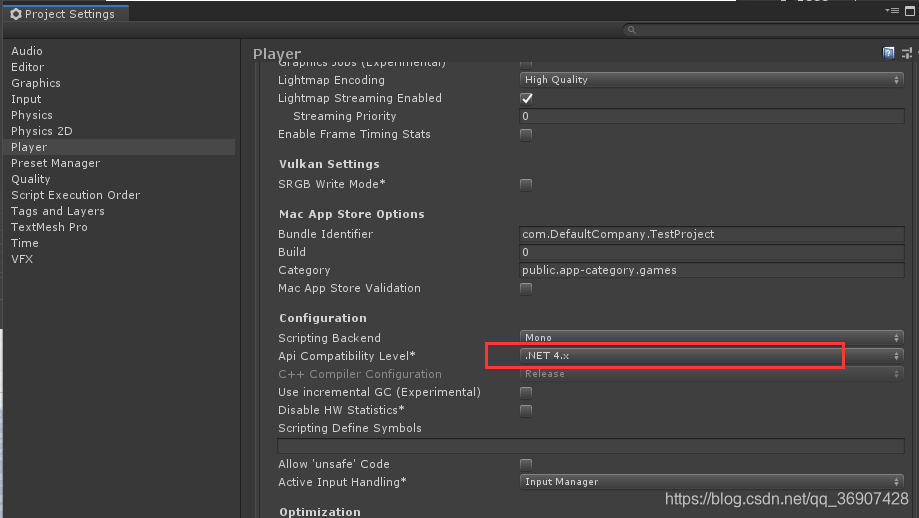This screenshot has width=919, height=518.
Task: Select the Player settings category
Action: coord(120,147)
